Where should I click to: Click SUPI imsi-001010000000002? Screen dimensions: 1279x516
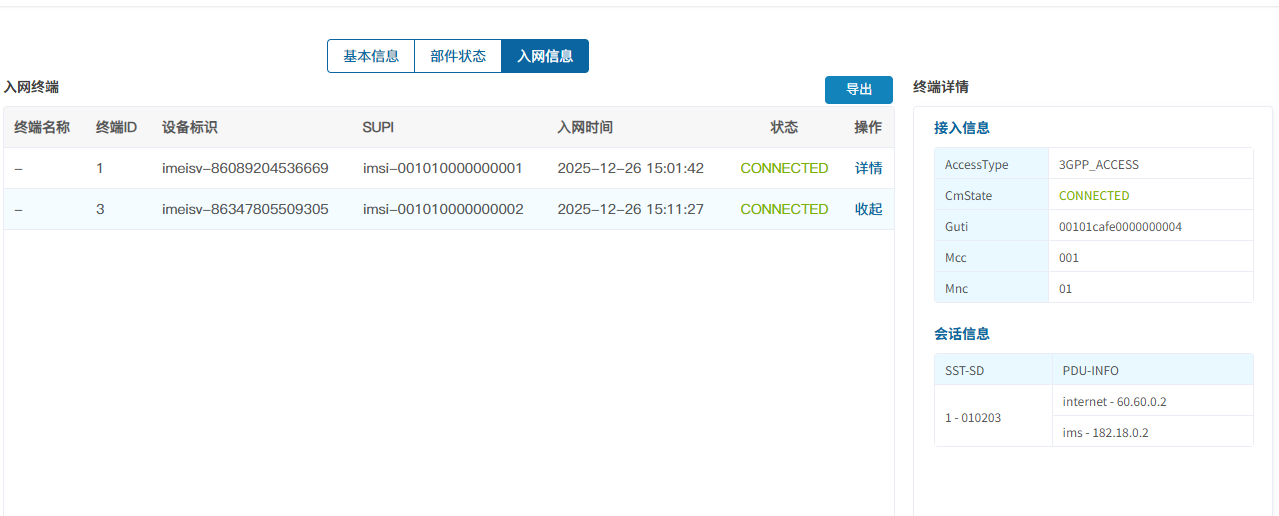442,209
